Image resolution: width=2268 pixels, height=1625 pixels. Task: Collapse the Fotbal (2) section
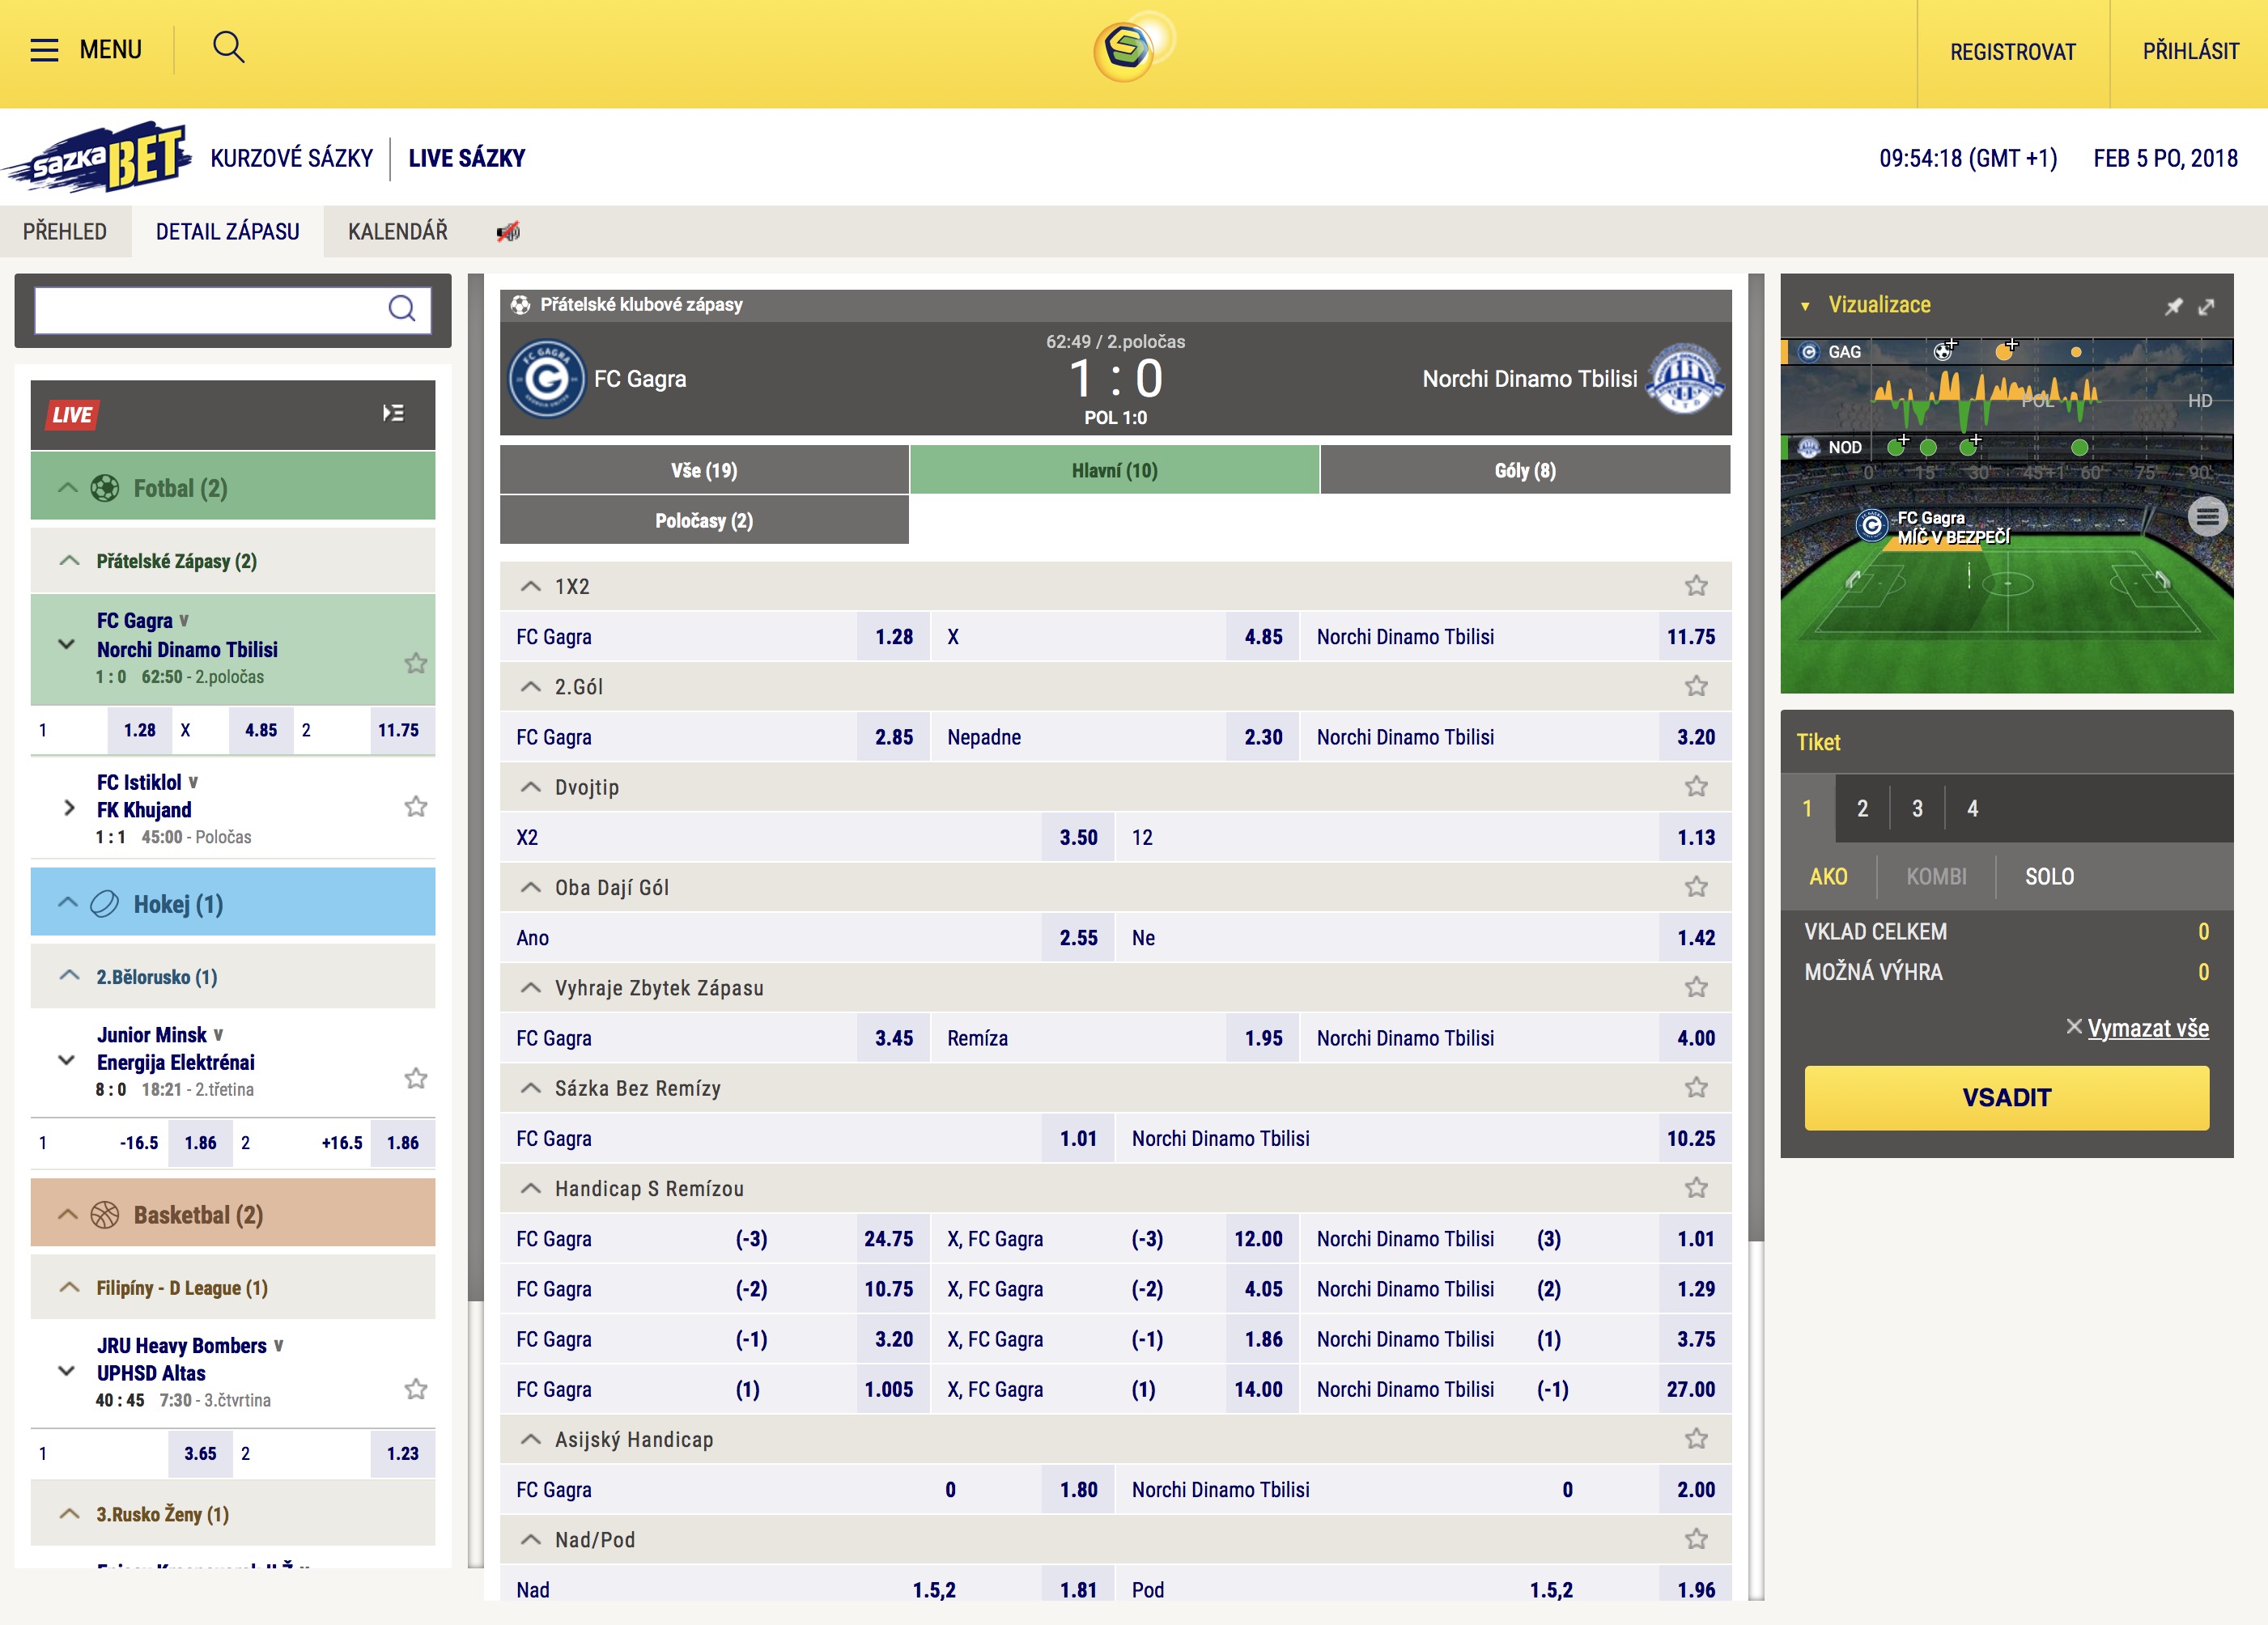click(x=68, y=488)
